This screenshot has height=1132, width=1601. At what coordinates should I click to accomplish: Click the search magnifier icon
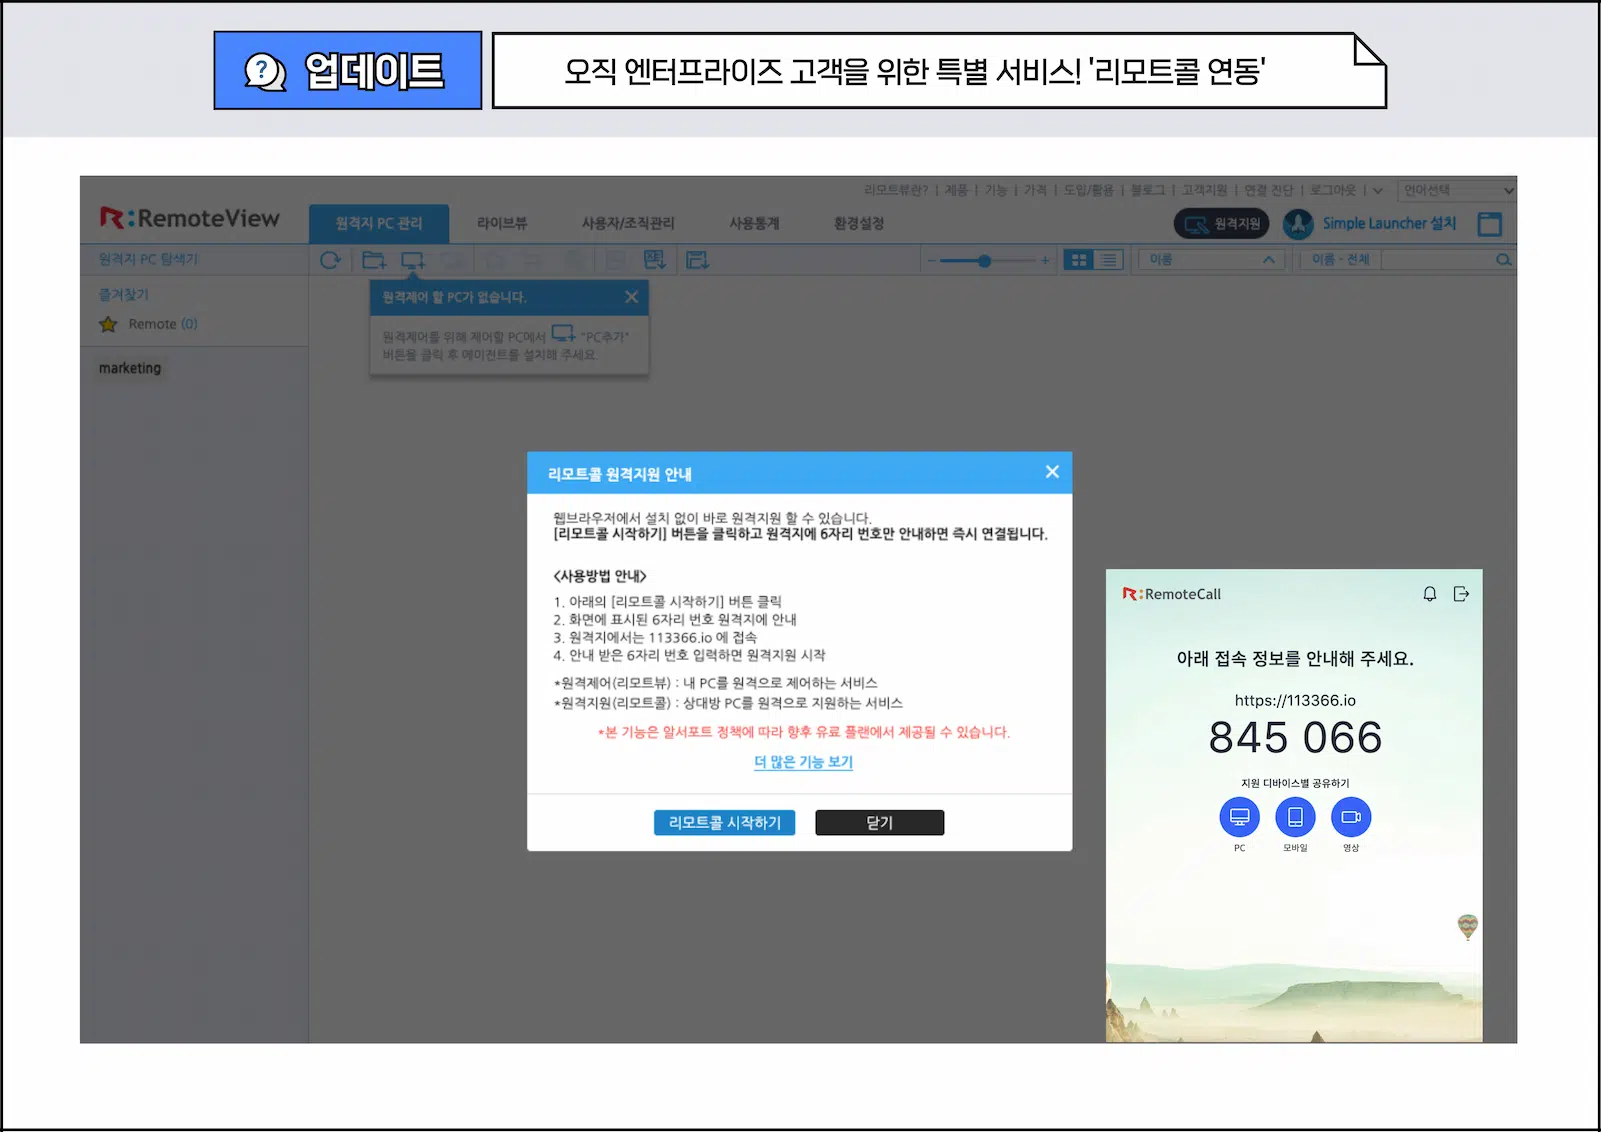(x=1504, y=260)
